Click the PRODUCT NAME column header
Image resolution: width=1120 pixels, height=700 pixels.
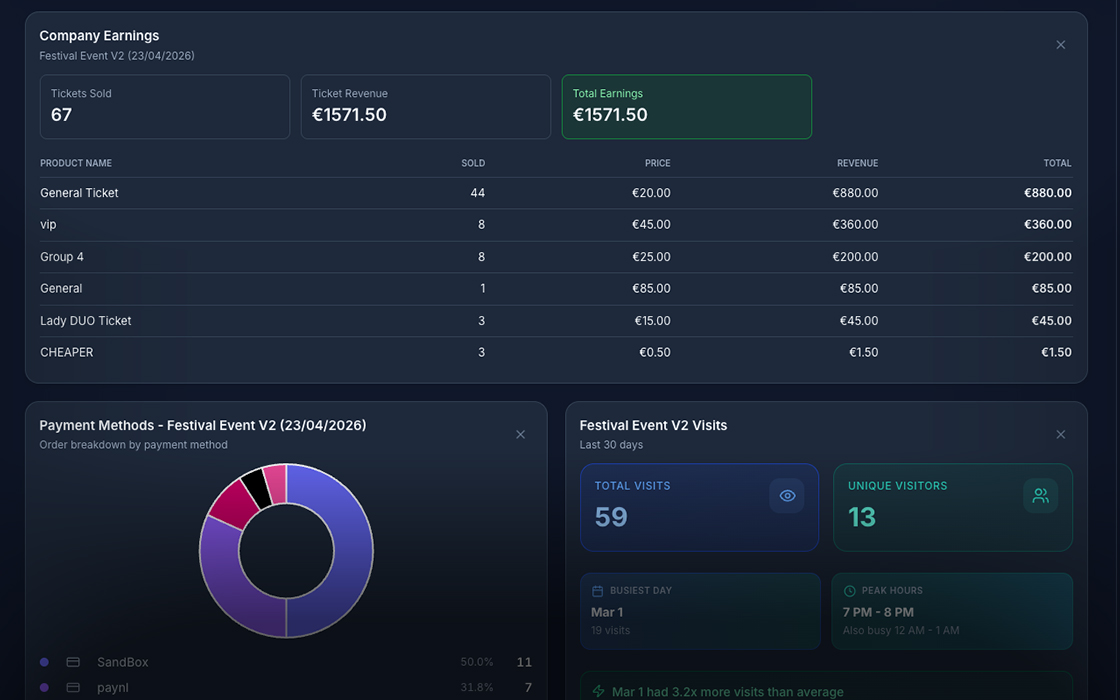[x=75, y=163]
